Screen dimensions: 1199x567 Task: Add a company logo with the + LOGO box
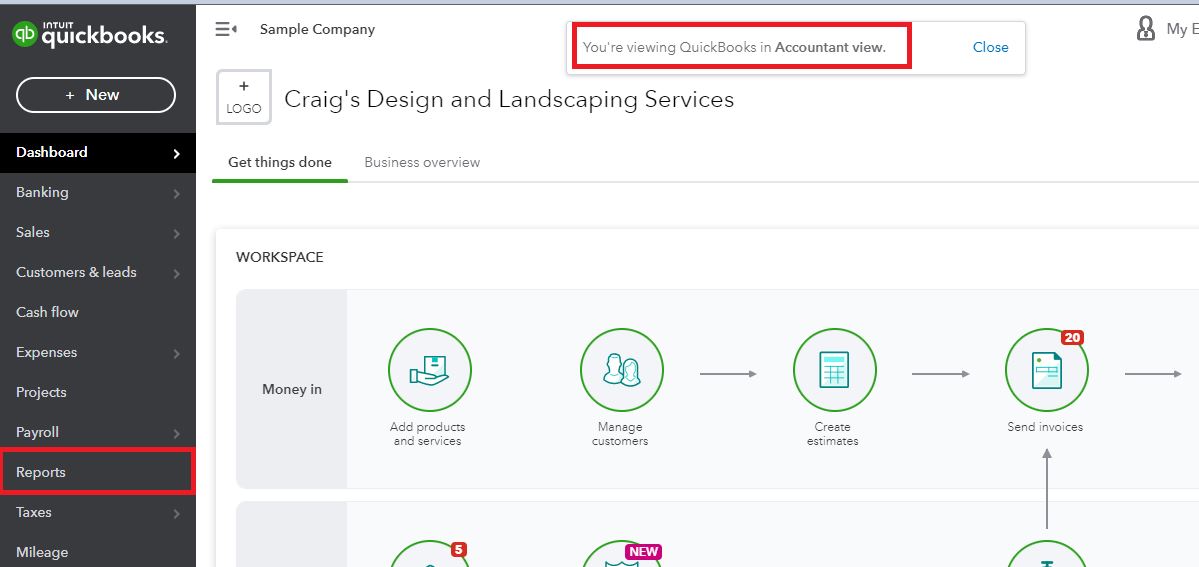click(x=244, y=97)
